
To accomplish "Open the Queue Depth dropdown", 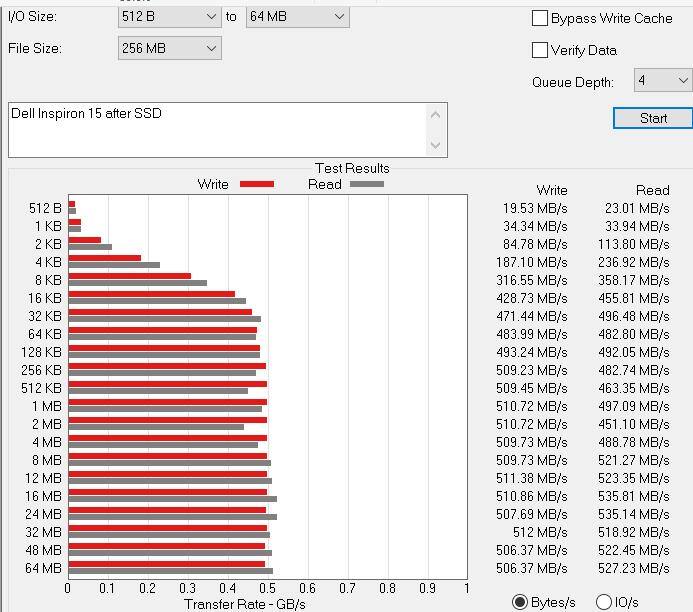I will pos(662,81).
